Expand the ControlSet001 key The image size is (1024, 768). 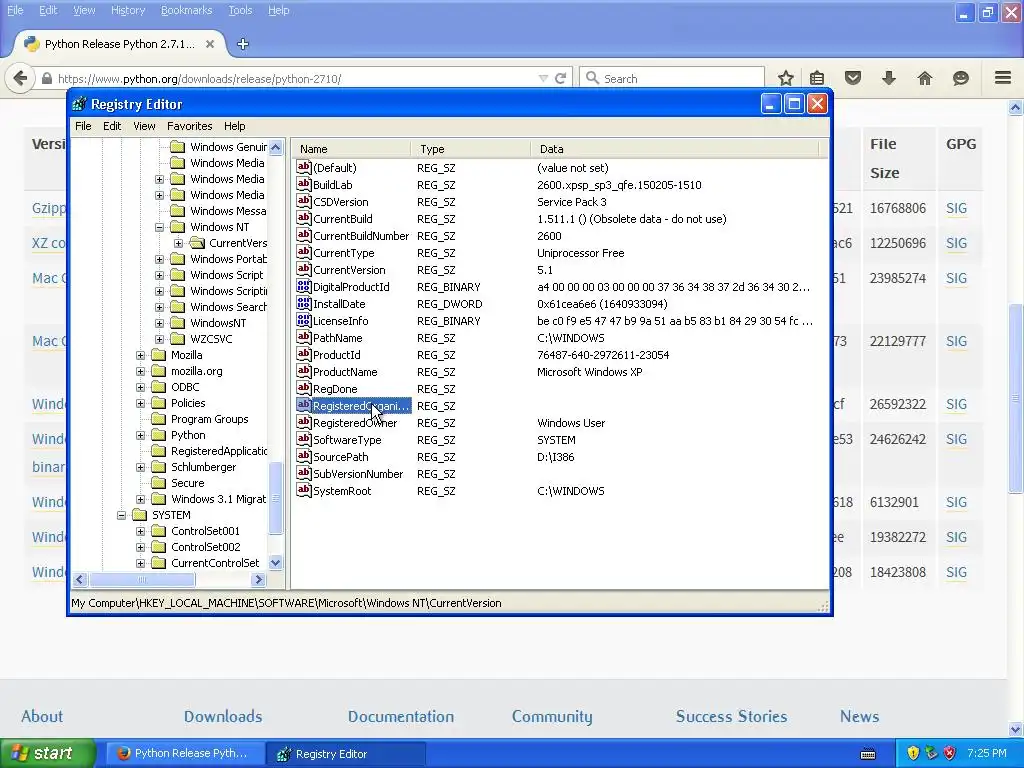[x=140, y=531]
